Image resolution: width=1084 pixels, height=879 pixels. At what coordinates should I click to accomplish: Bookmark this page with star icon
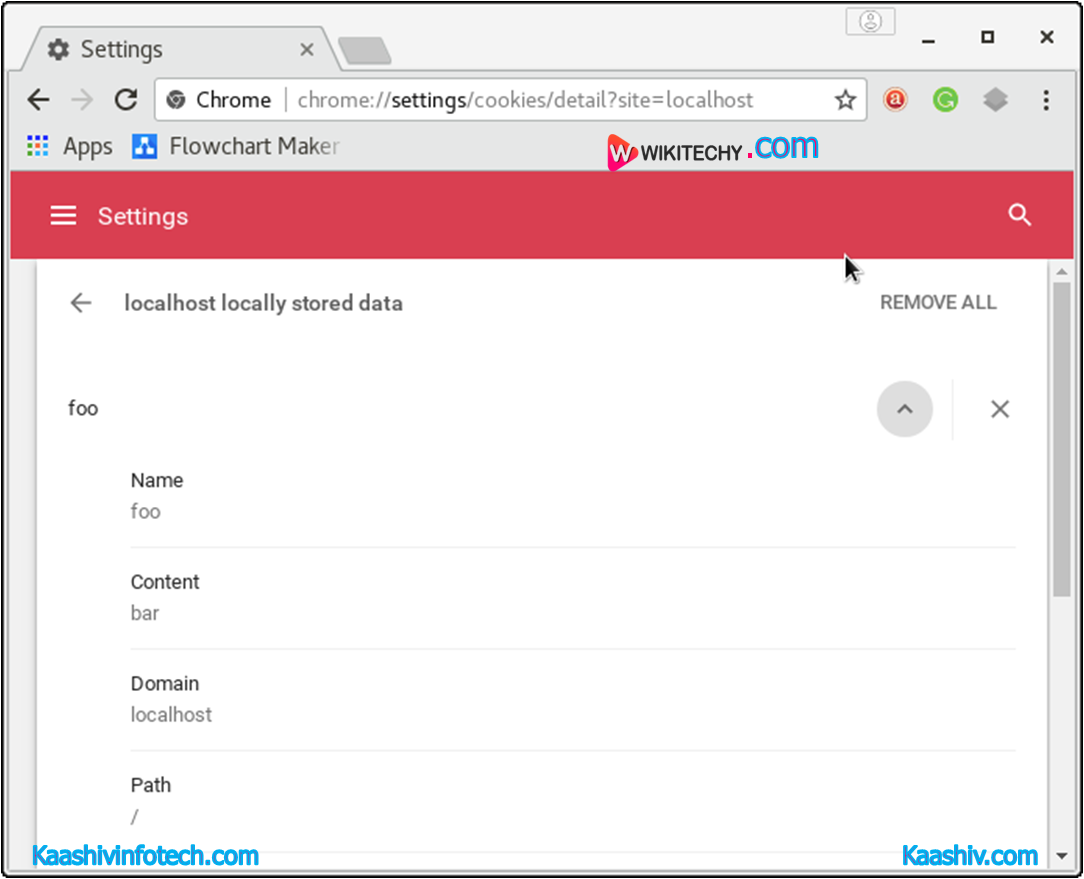point(845,100)
